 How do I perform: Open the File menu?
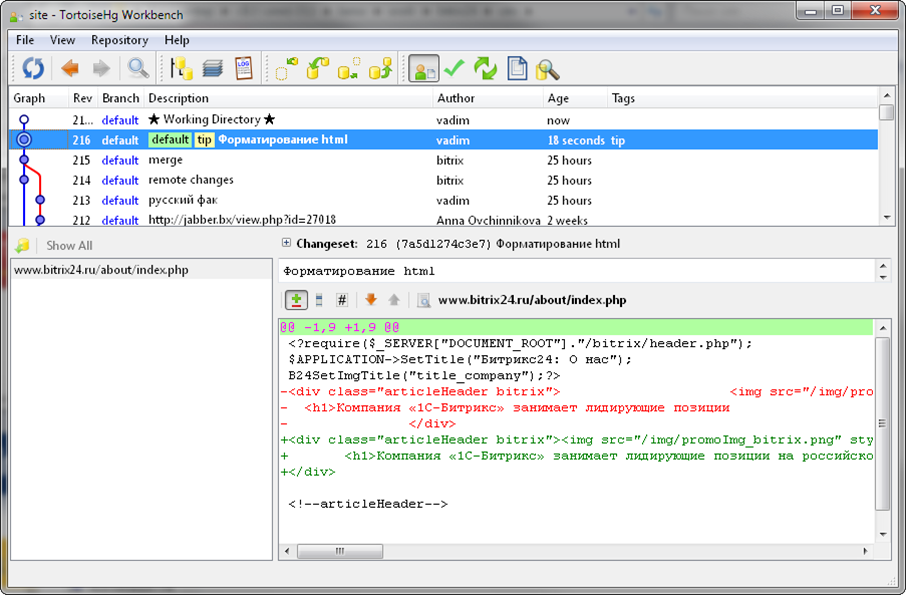(25, 40)
